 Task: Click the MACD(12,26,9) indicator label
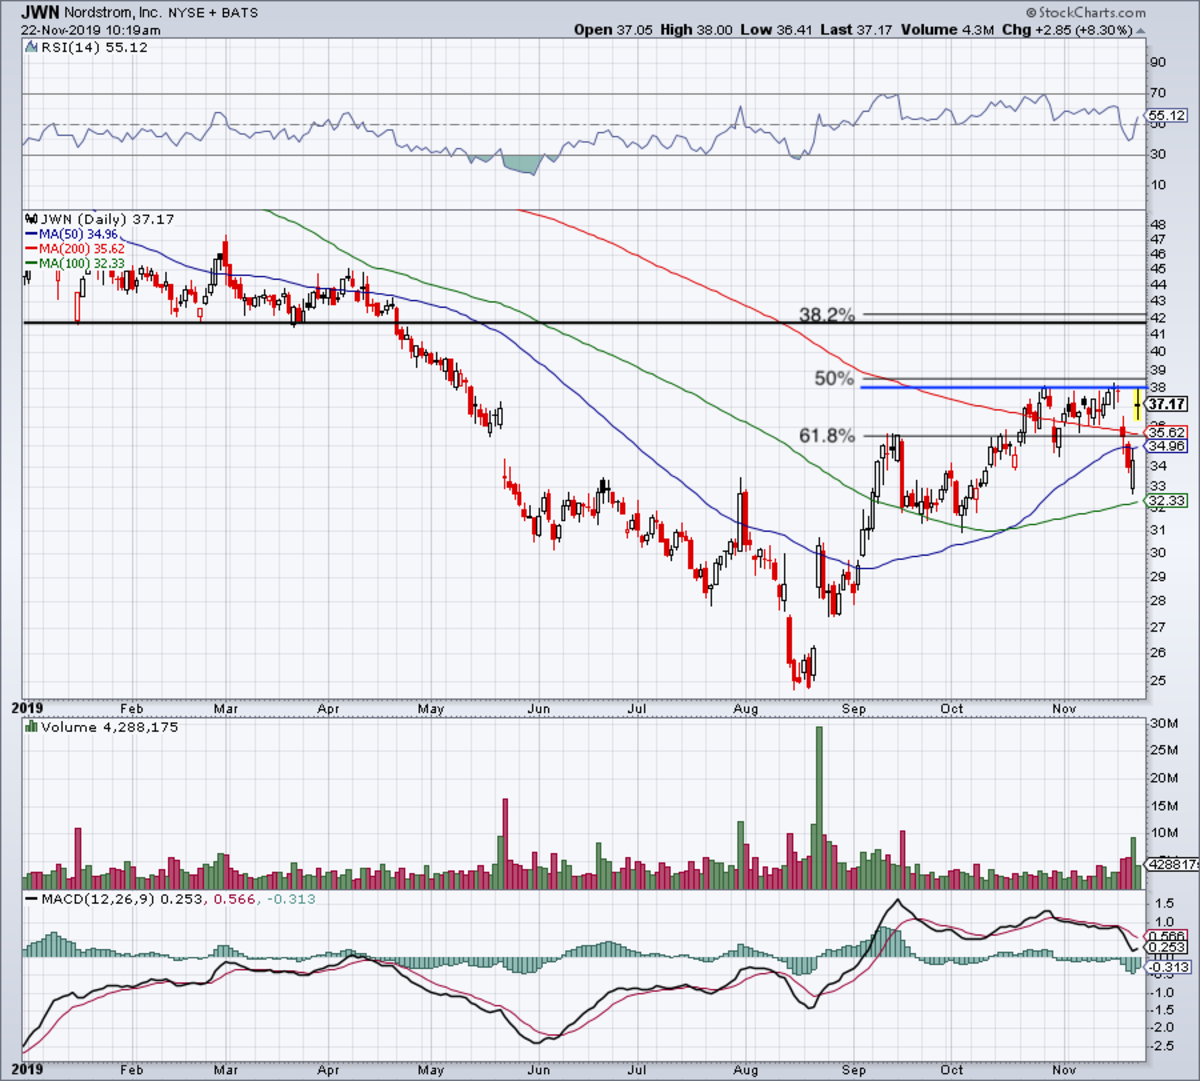(x=98, y=899)
